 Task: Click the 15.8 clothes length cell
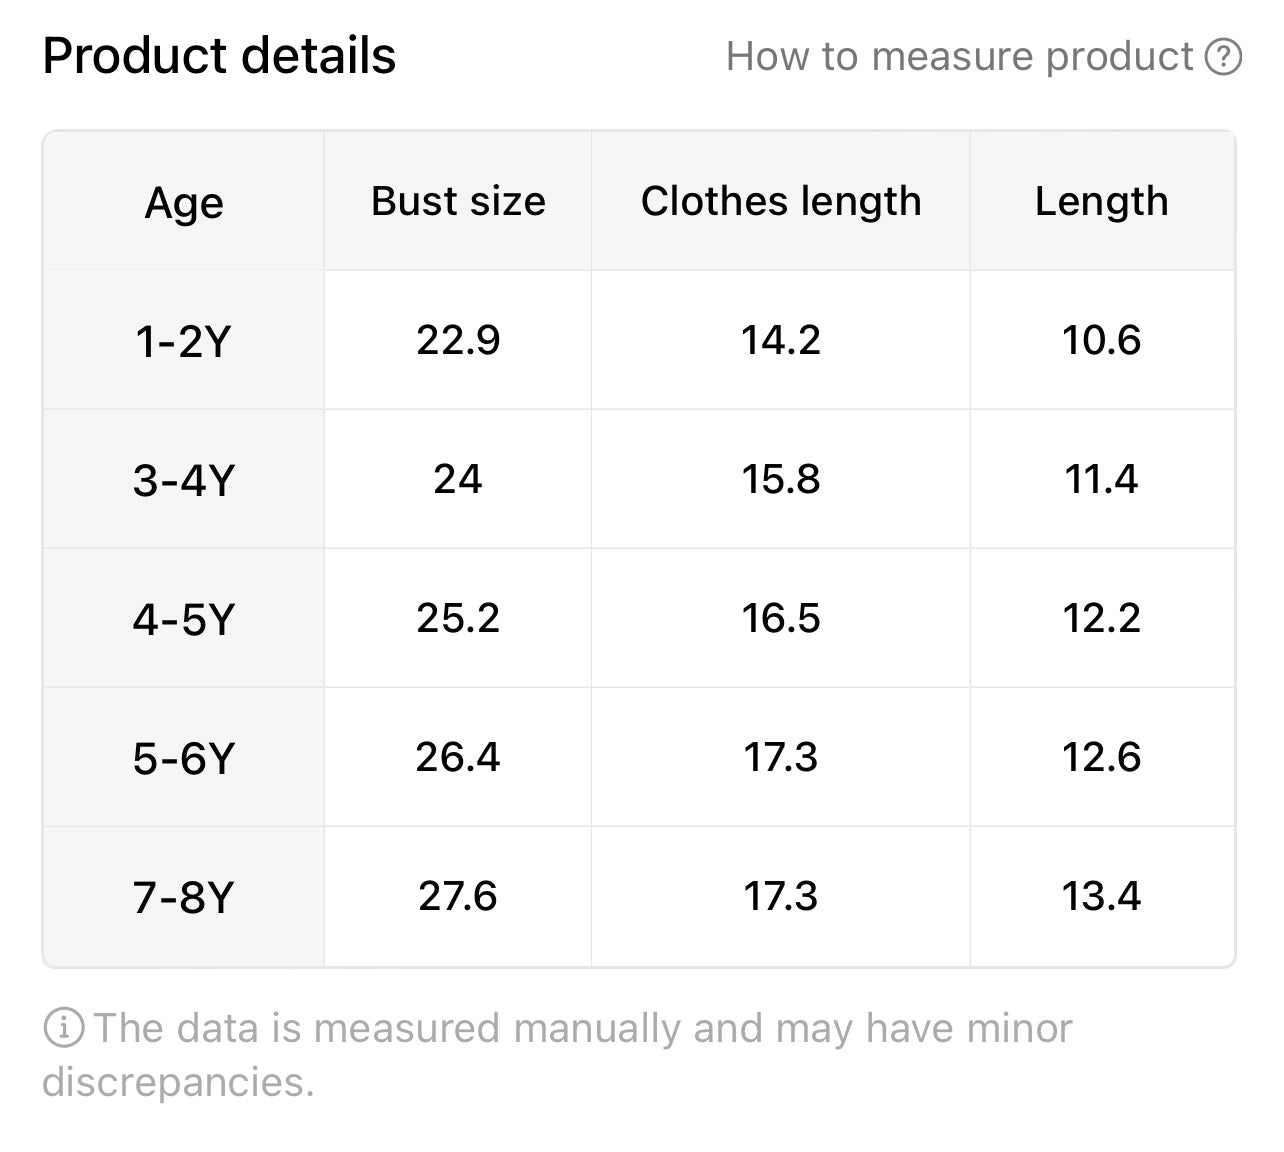781,479
